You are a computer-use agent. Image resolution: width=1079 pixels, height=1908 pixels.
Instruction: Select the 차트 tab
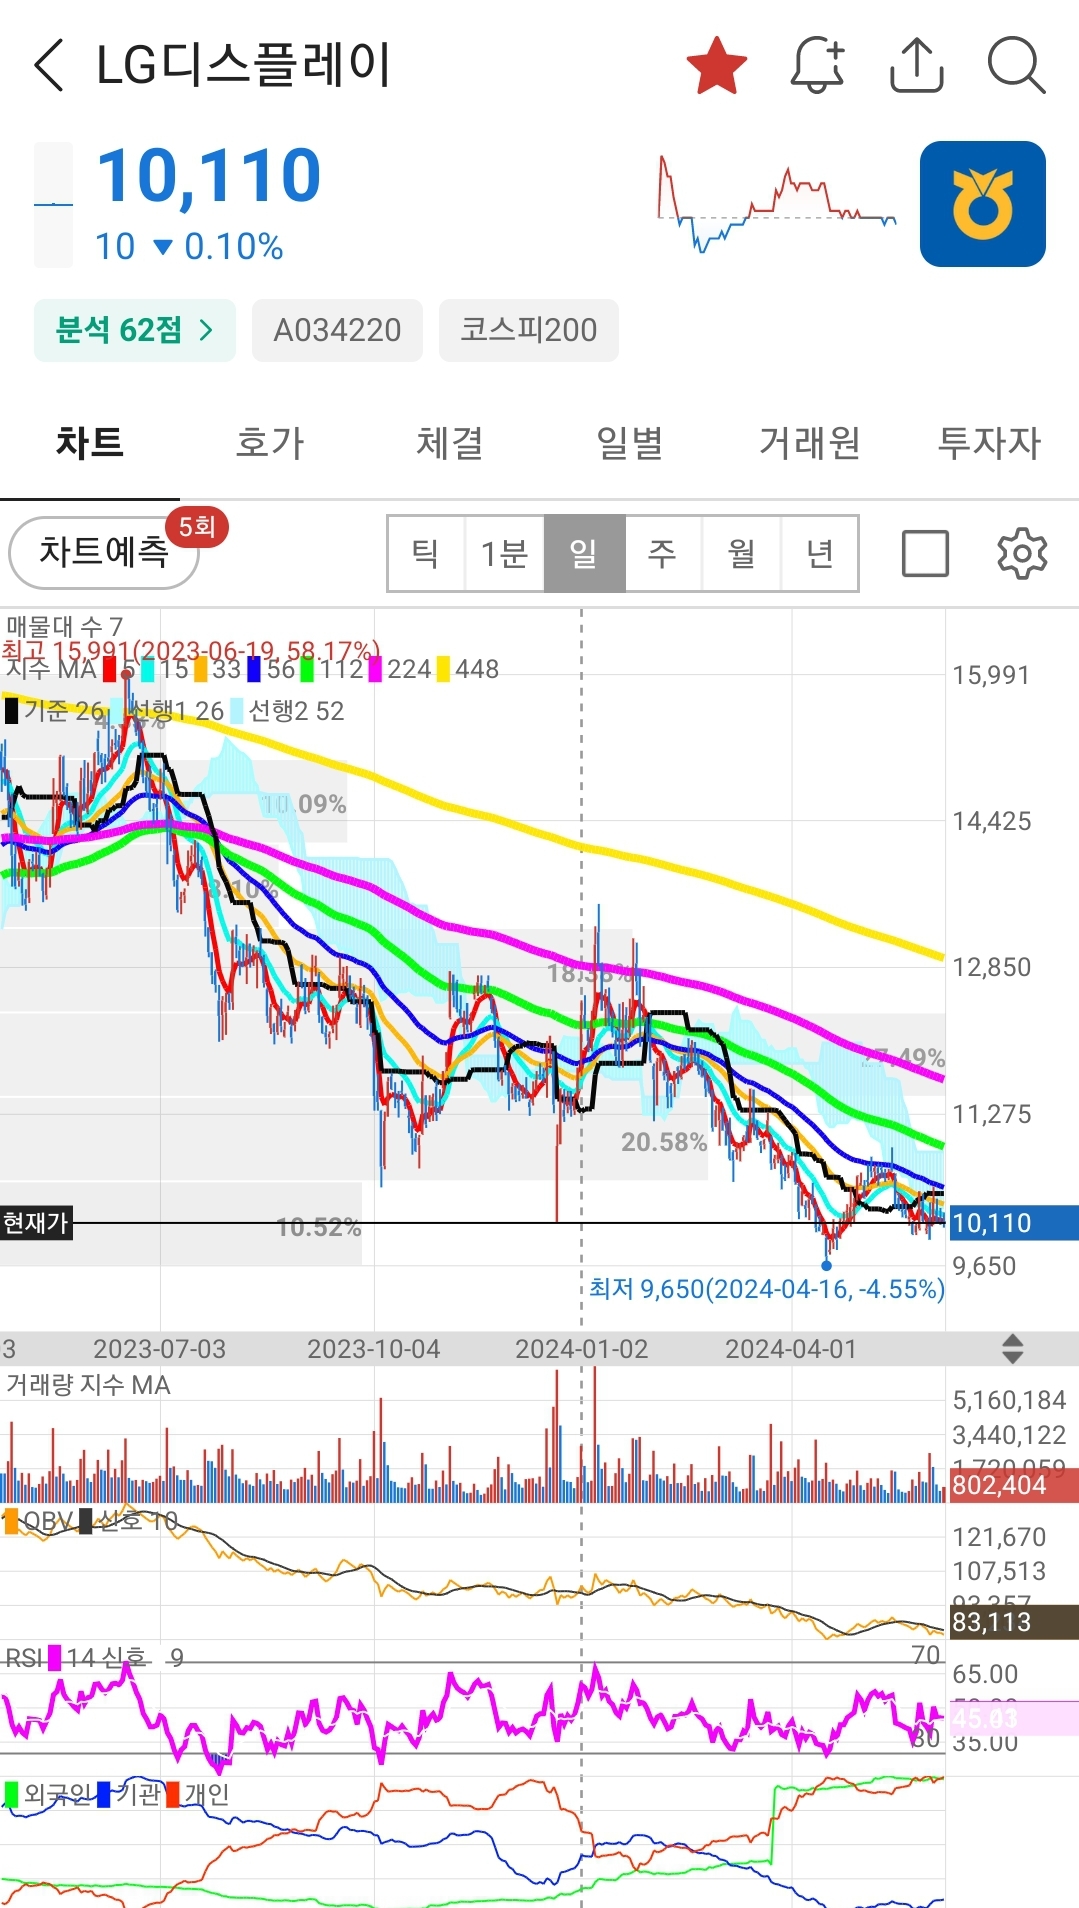pos(90,442)
